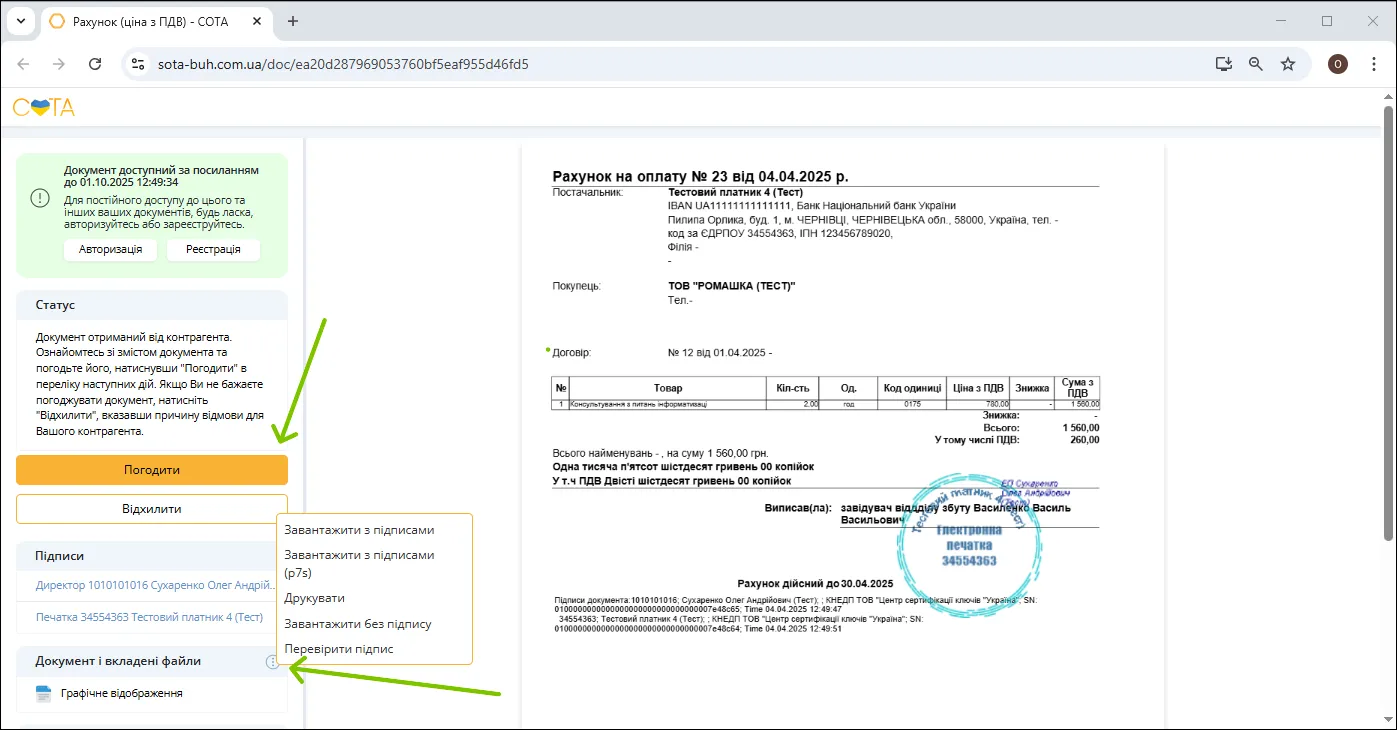Click the Знижка column header

[x=1032, y=388]
